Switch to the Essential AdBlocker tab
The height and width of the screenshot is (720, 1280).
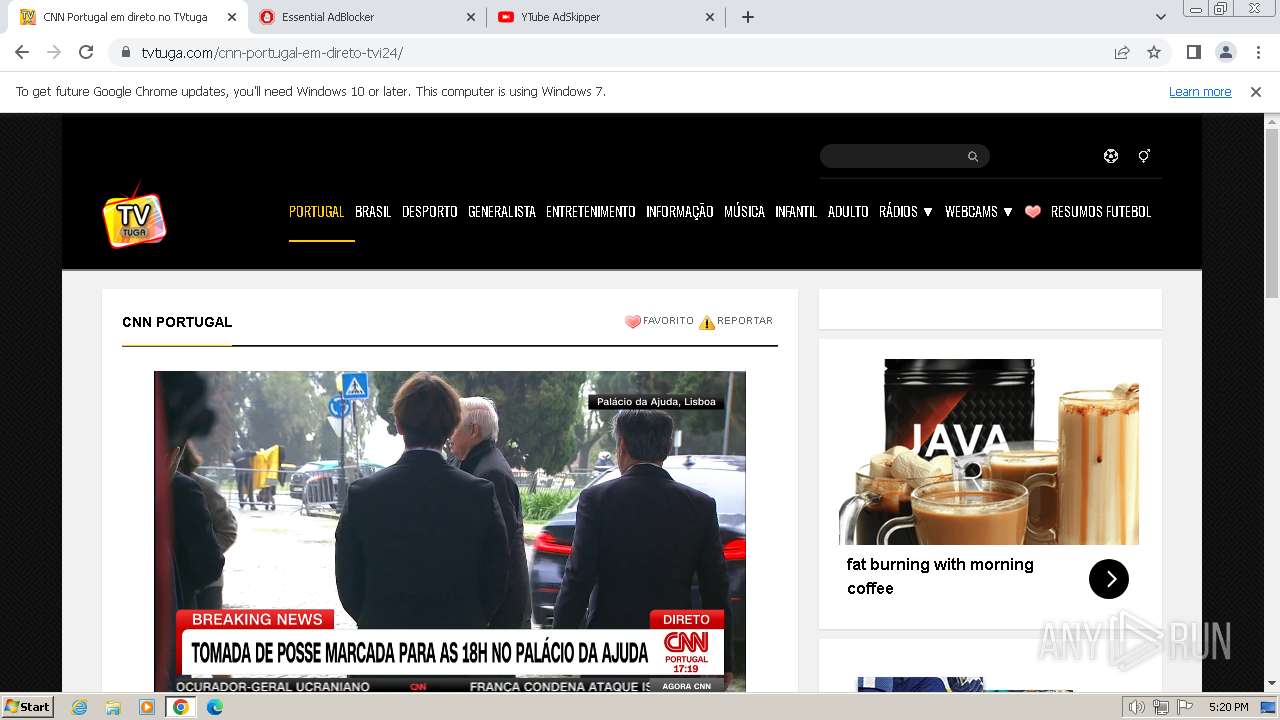(366, 17)
